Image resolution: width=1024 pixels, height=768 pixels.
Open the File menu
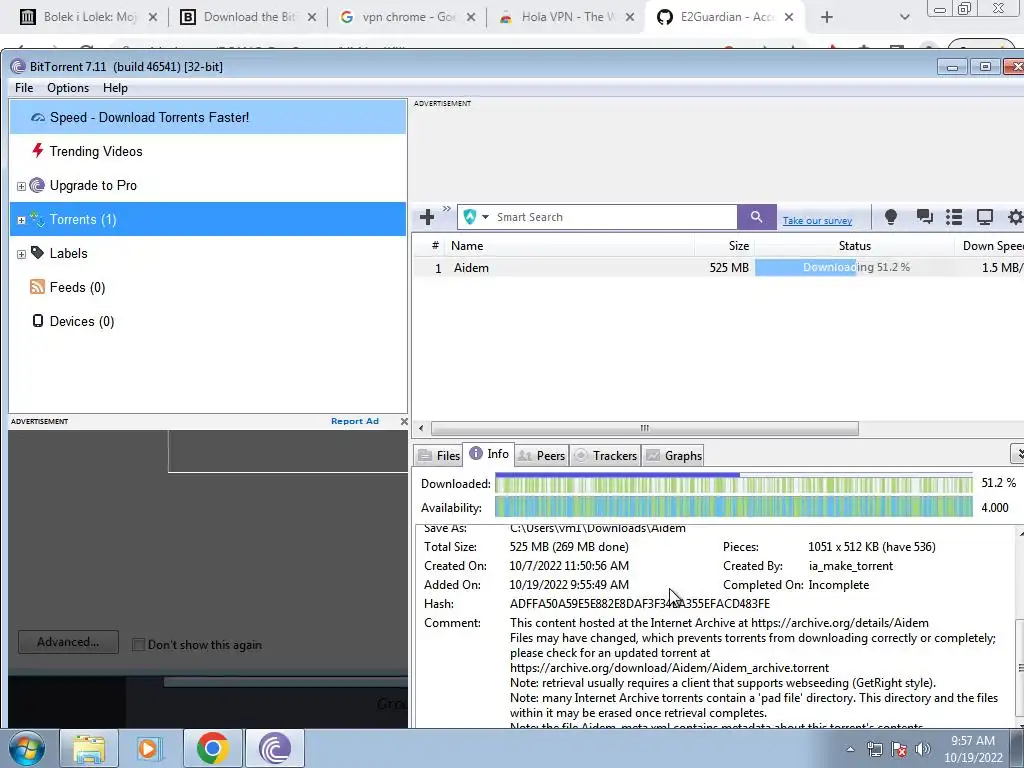(x=24, y=88)
